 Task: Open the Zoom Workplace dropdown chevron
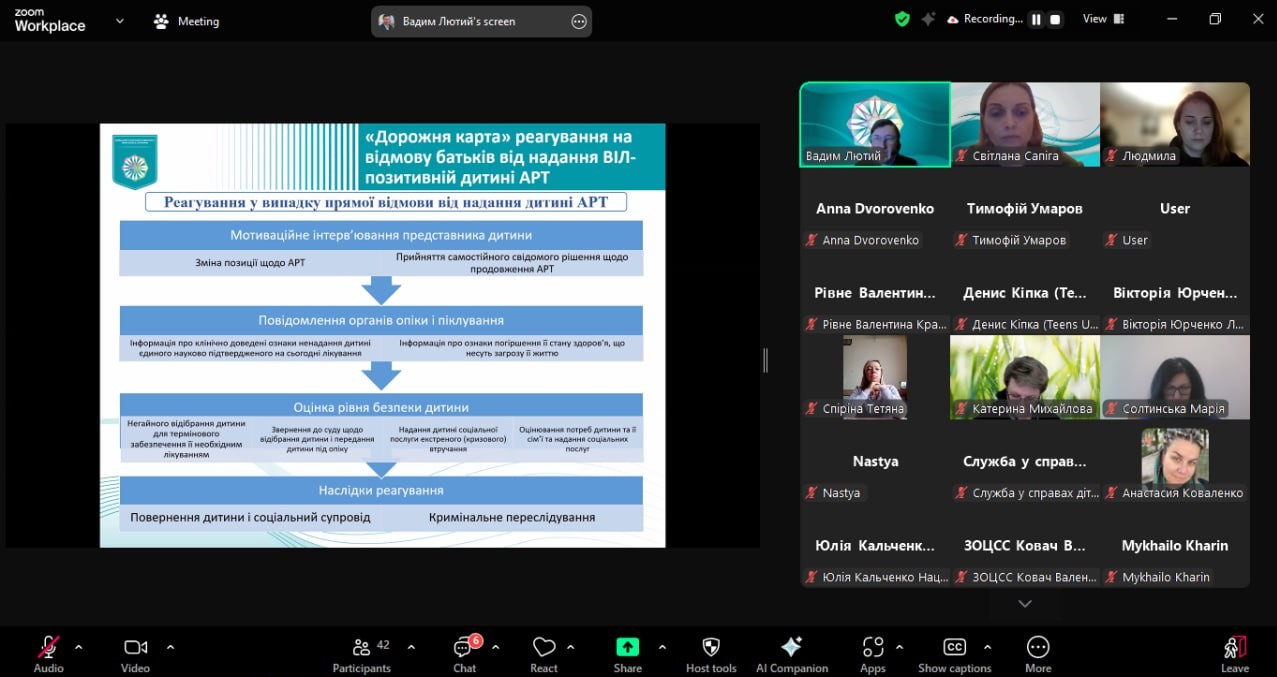(120, 20)
